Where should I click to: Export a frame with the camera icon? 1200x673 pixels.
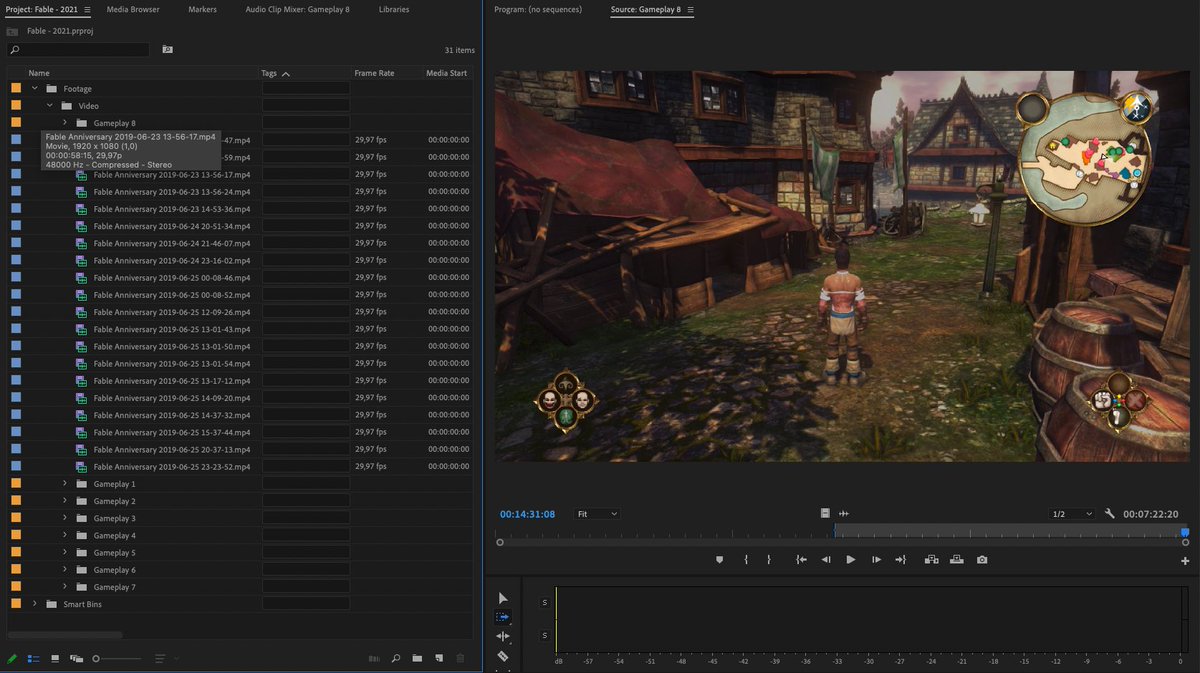982,560
